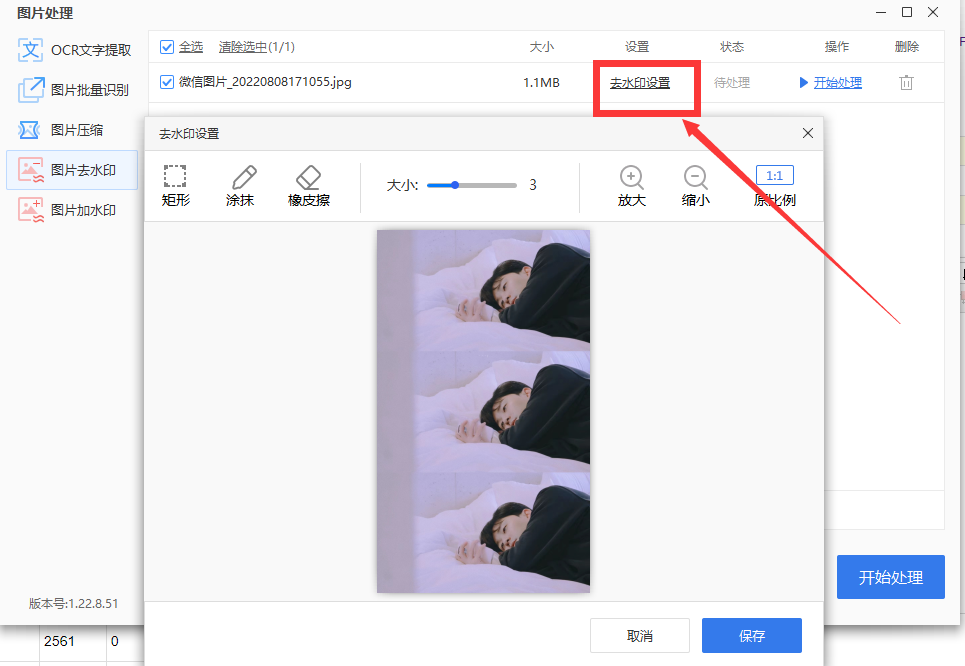Click the 缩小 zoom out icon
The width and height of the screenshot is (965, 666).
[x=695, y=185]
